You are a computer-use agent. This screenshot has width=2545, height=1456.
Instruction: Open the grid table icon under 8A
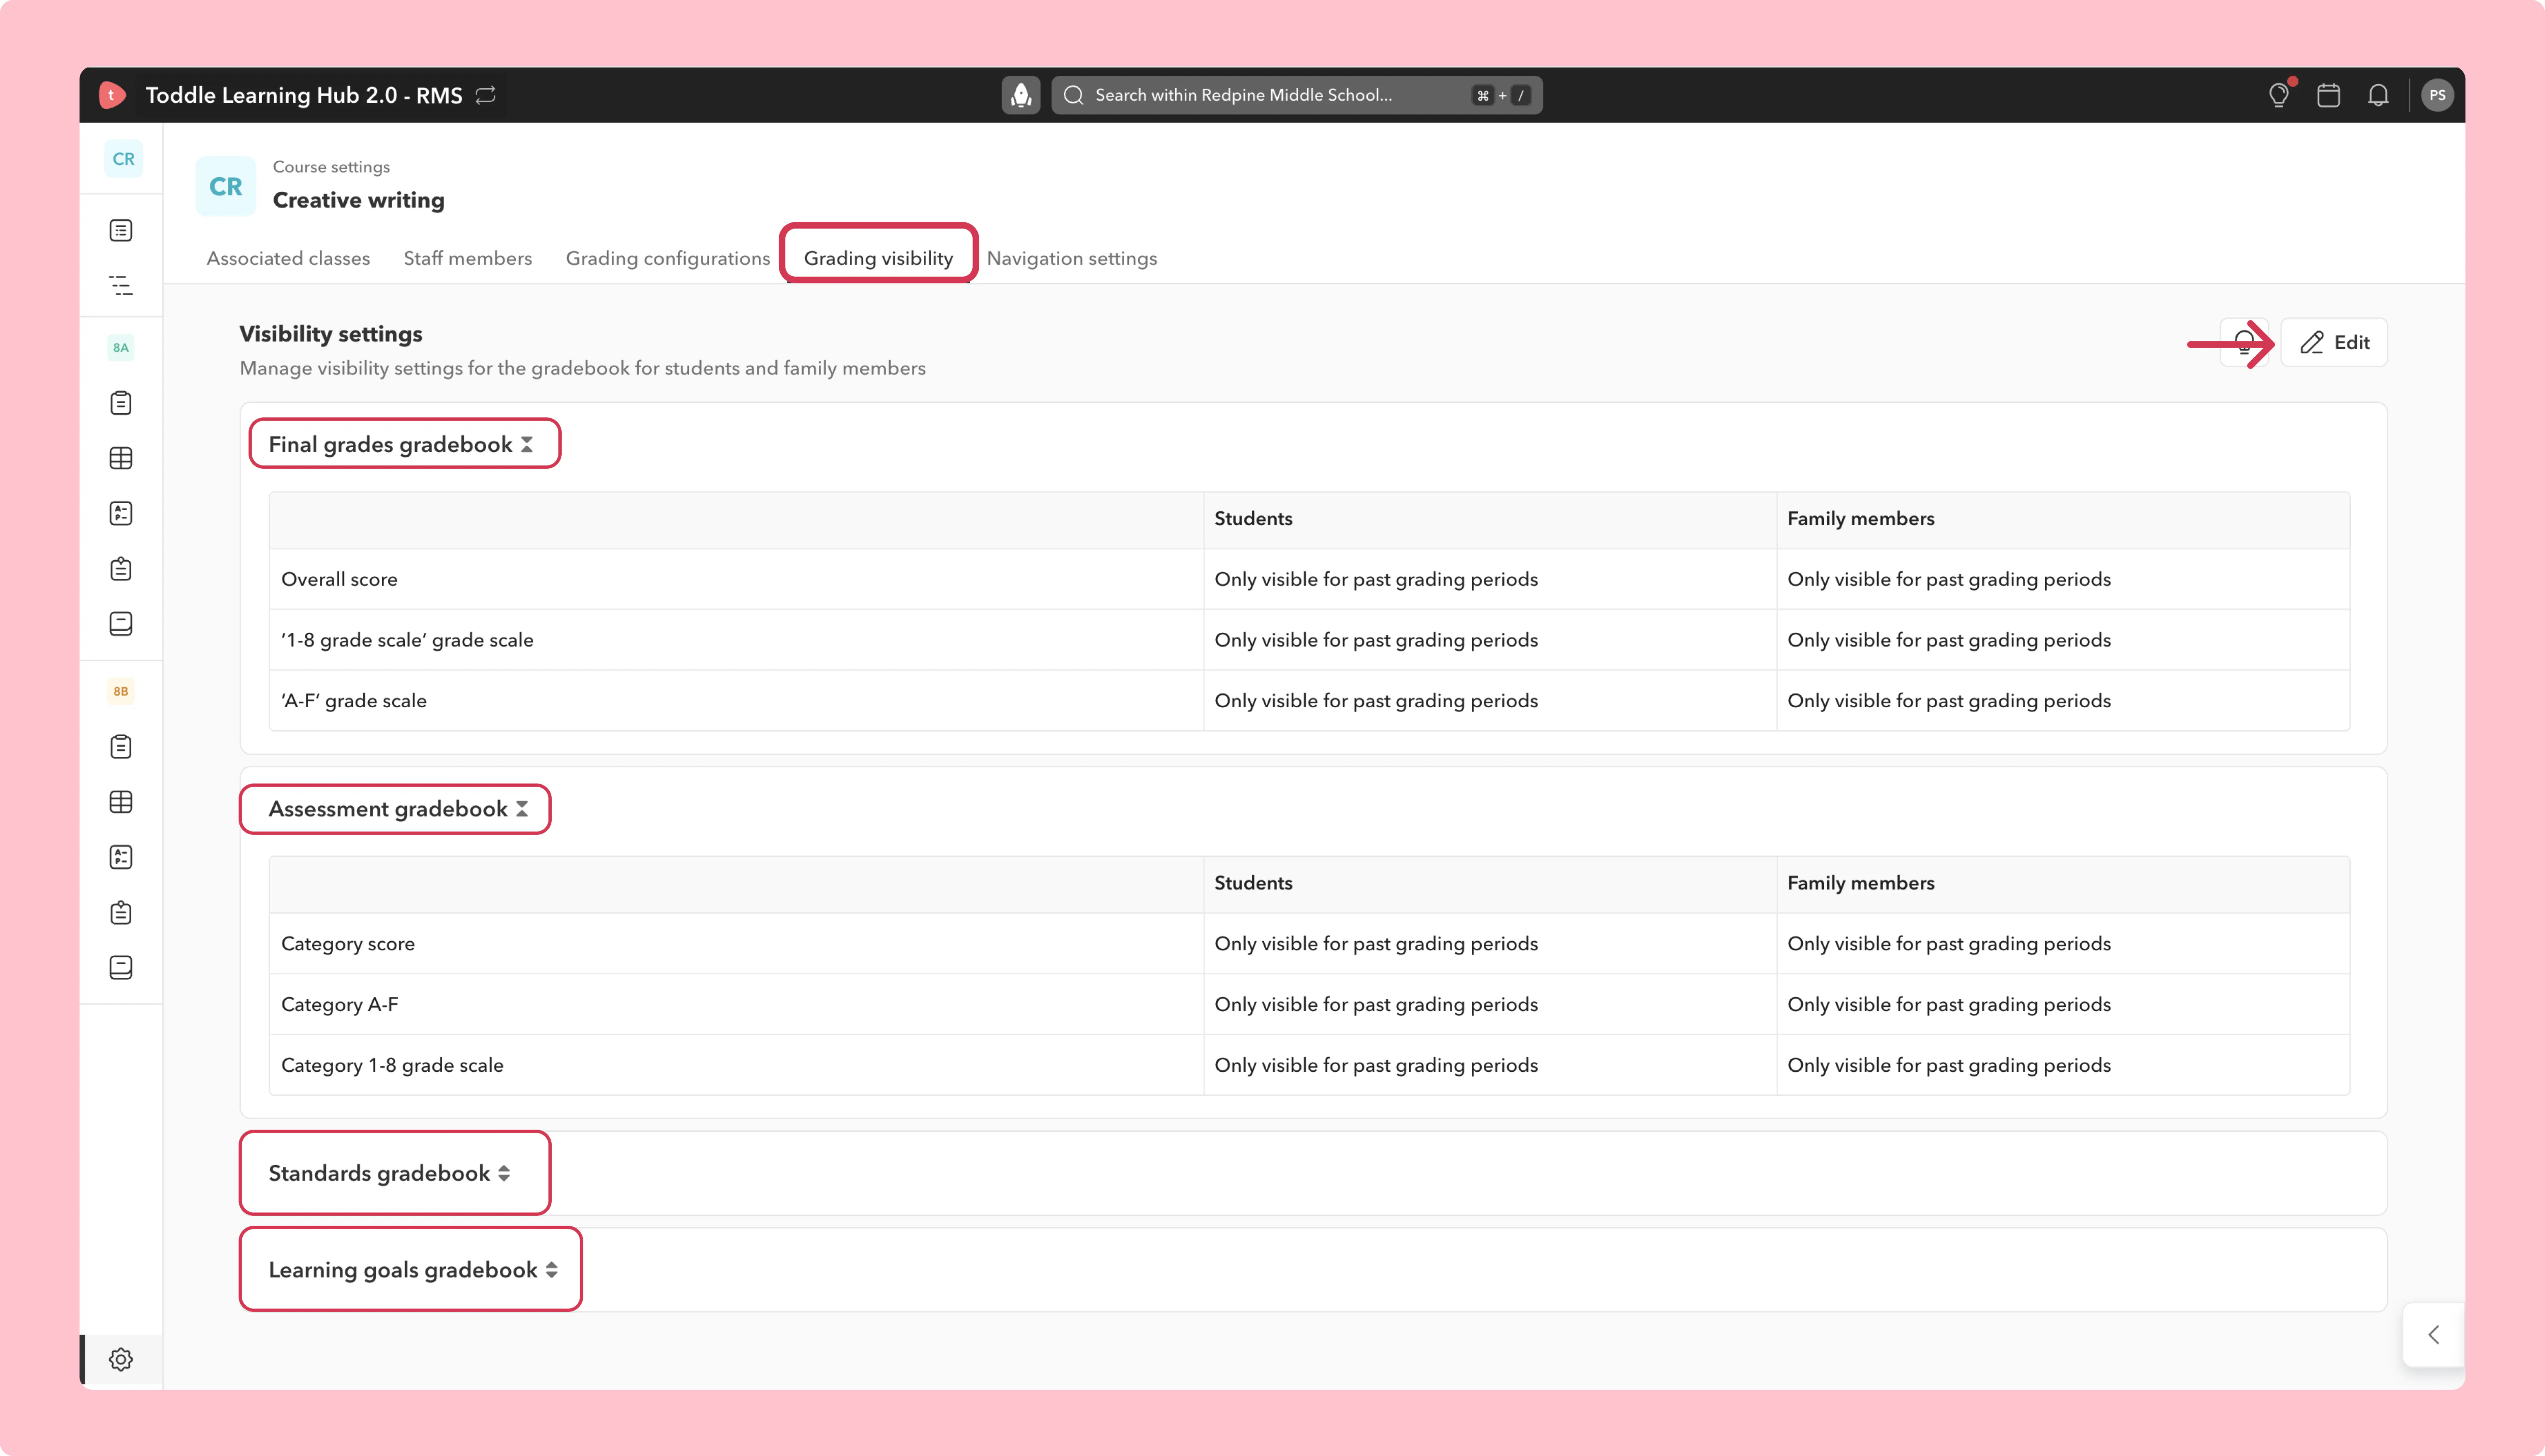[x=121, y=458]
